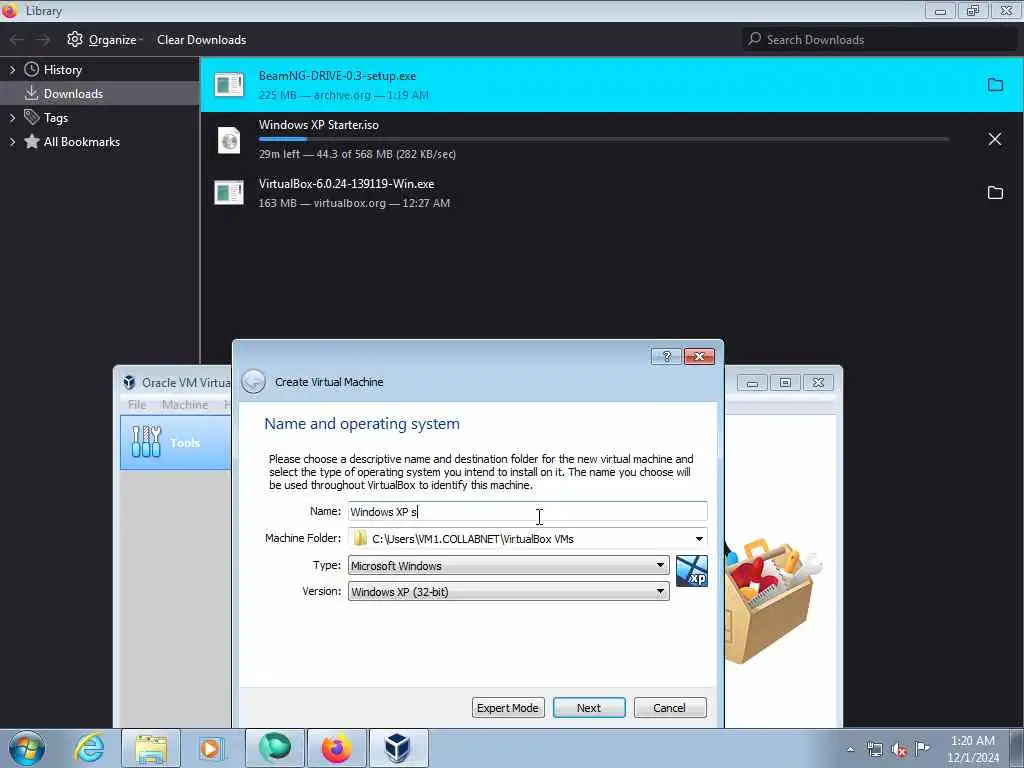
Task: Select Downloads in the Library sidebar
Action: coord(99,93)
